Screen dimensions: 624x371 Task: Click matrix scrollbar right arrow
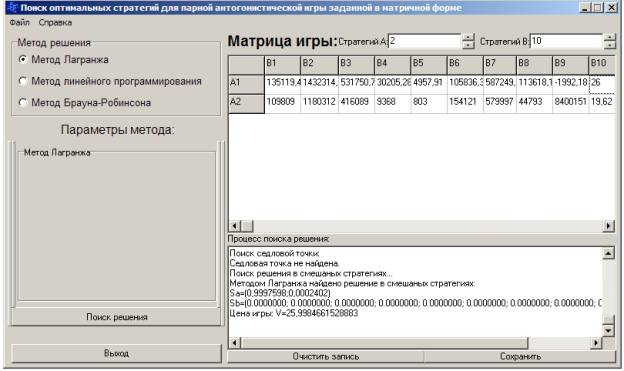click(x=608, y=226)
